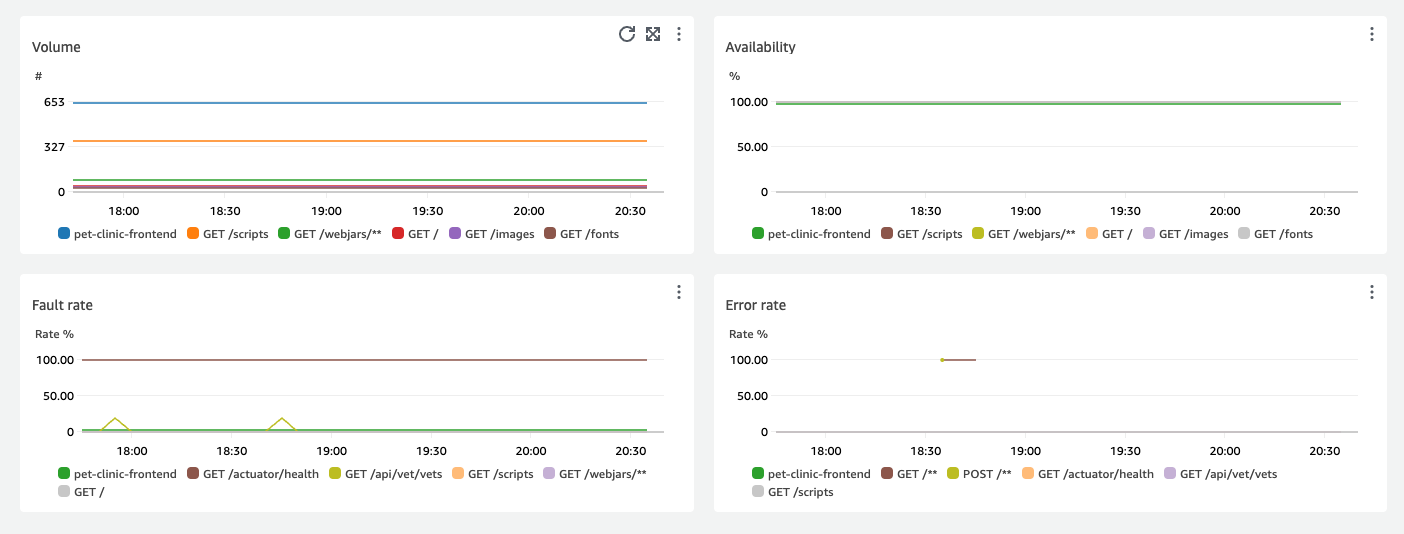
Task: Open the Availability widget three-dot menu
Action: (x=1371, y=34)
